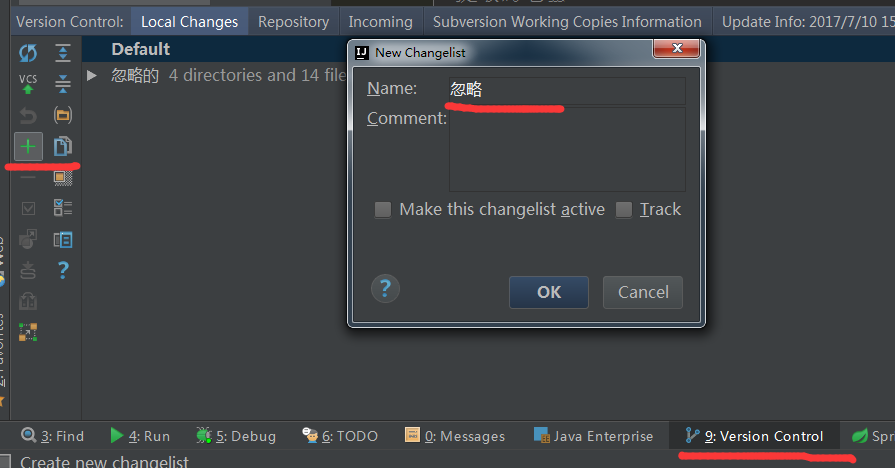
Task: Click the Expand All icon in toolbar
Action: pyautogui.click(x=63, y=53)
